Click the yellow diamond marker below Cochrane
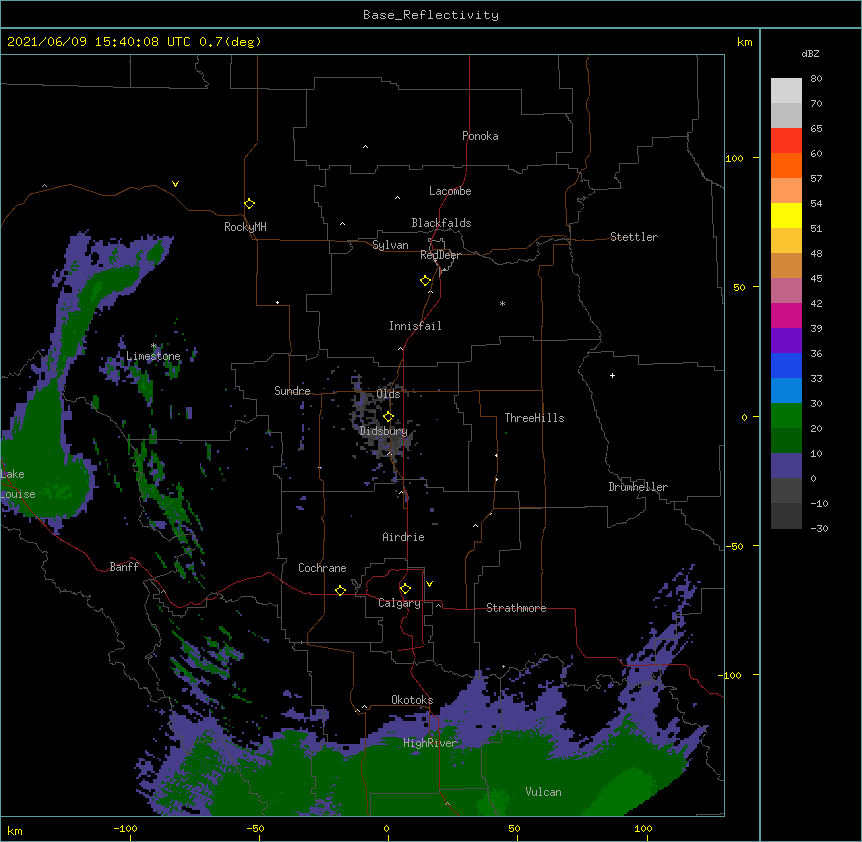Screen dimensions: 862x842 (340, 590)
